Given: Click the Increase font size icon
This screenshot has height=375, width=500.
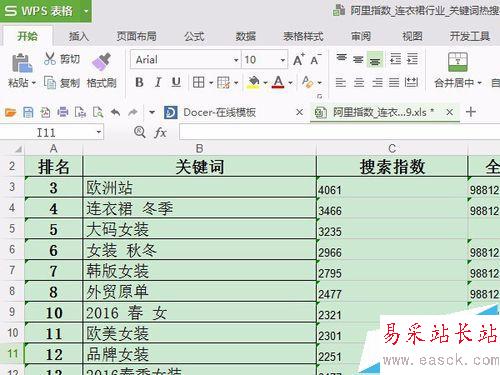Looking at the screenshot, I should (x=299, y=60).
